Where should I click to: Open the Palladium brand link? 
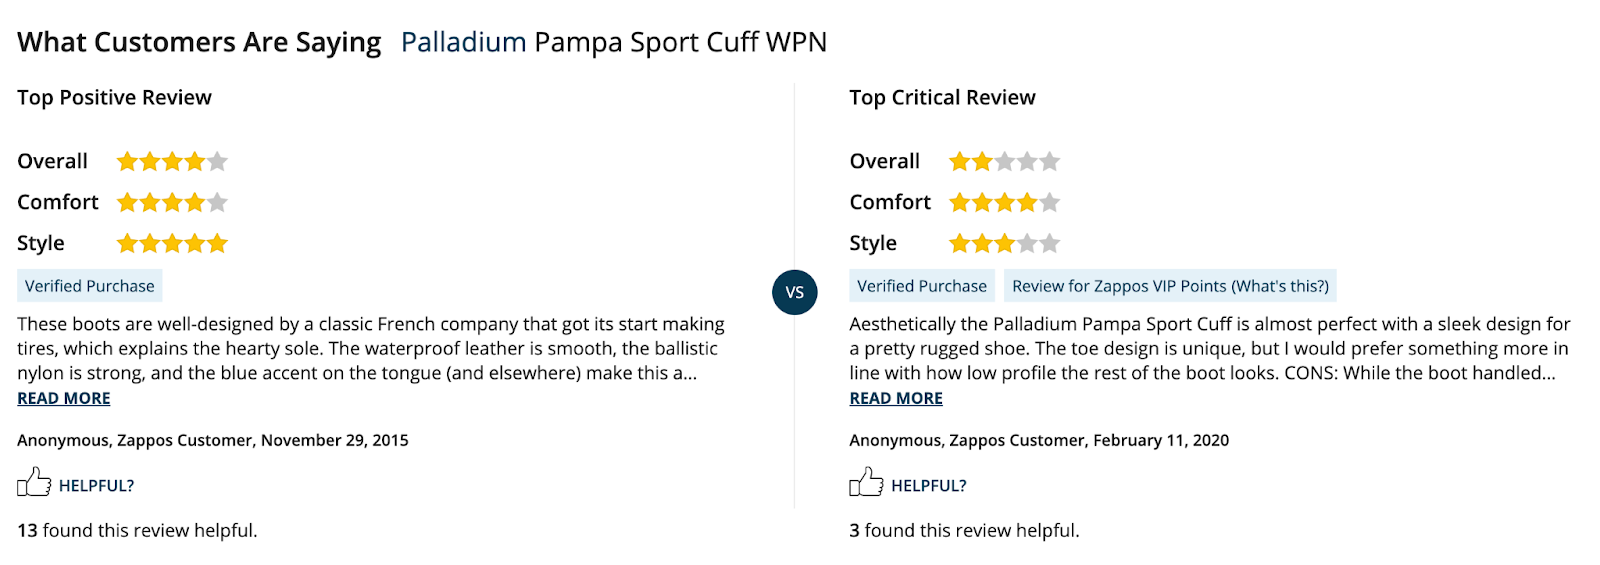pyautogui.click(x=463, y=42)
